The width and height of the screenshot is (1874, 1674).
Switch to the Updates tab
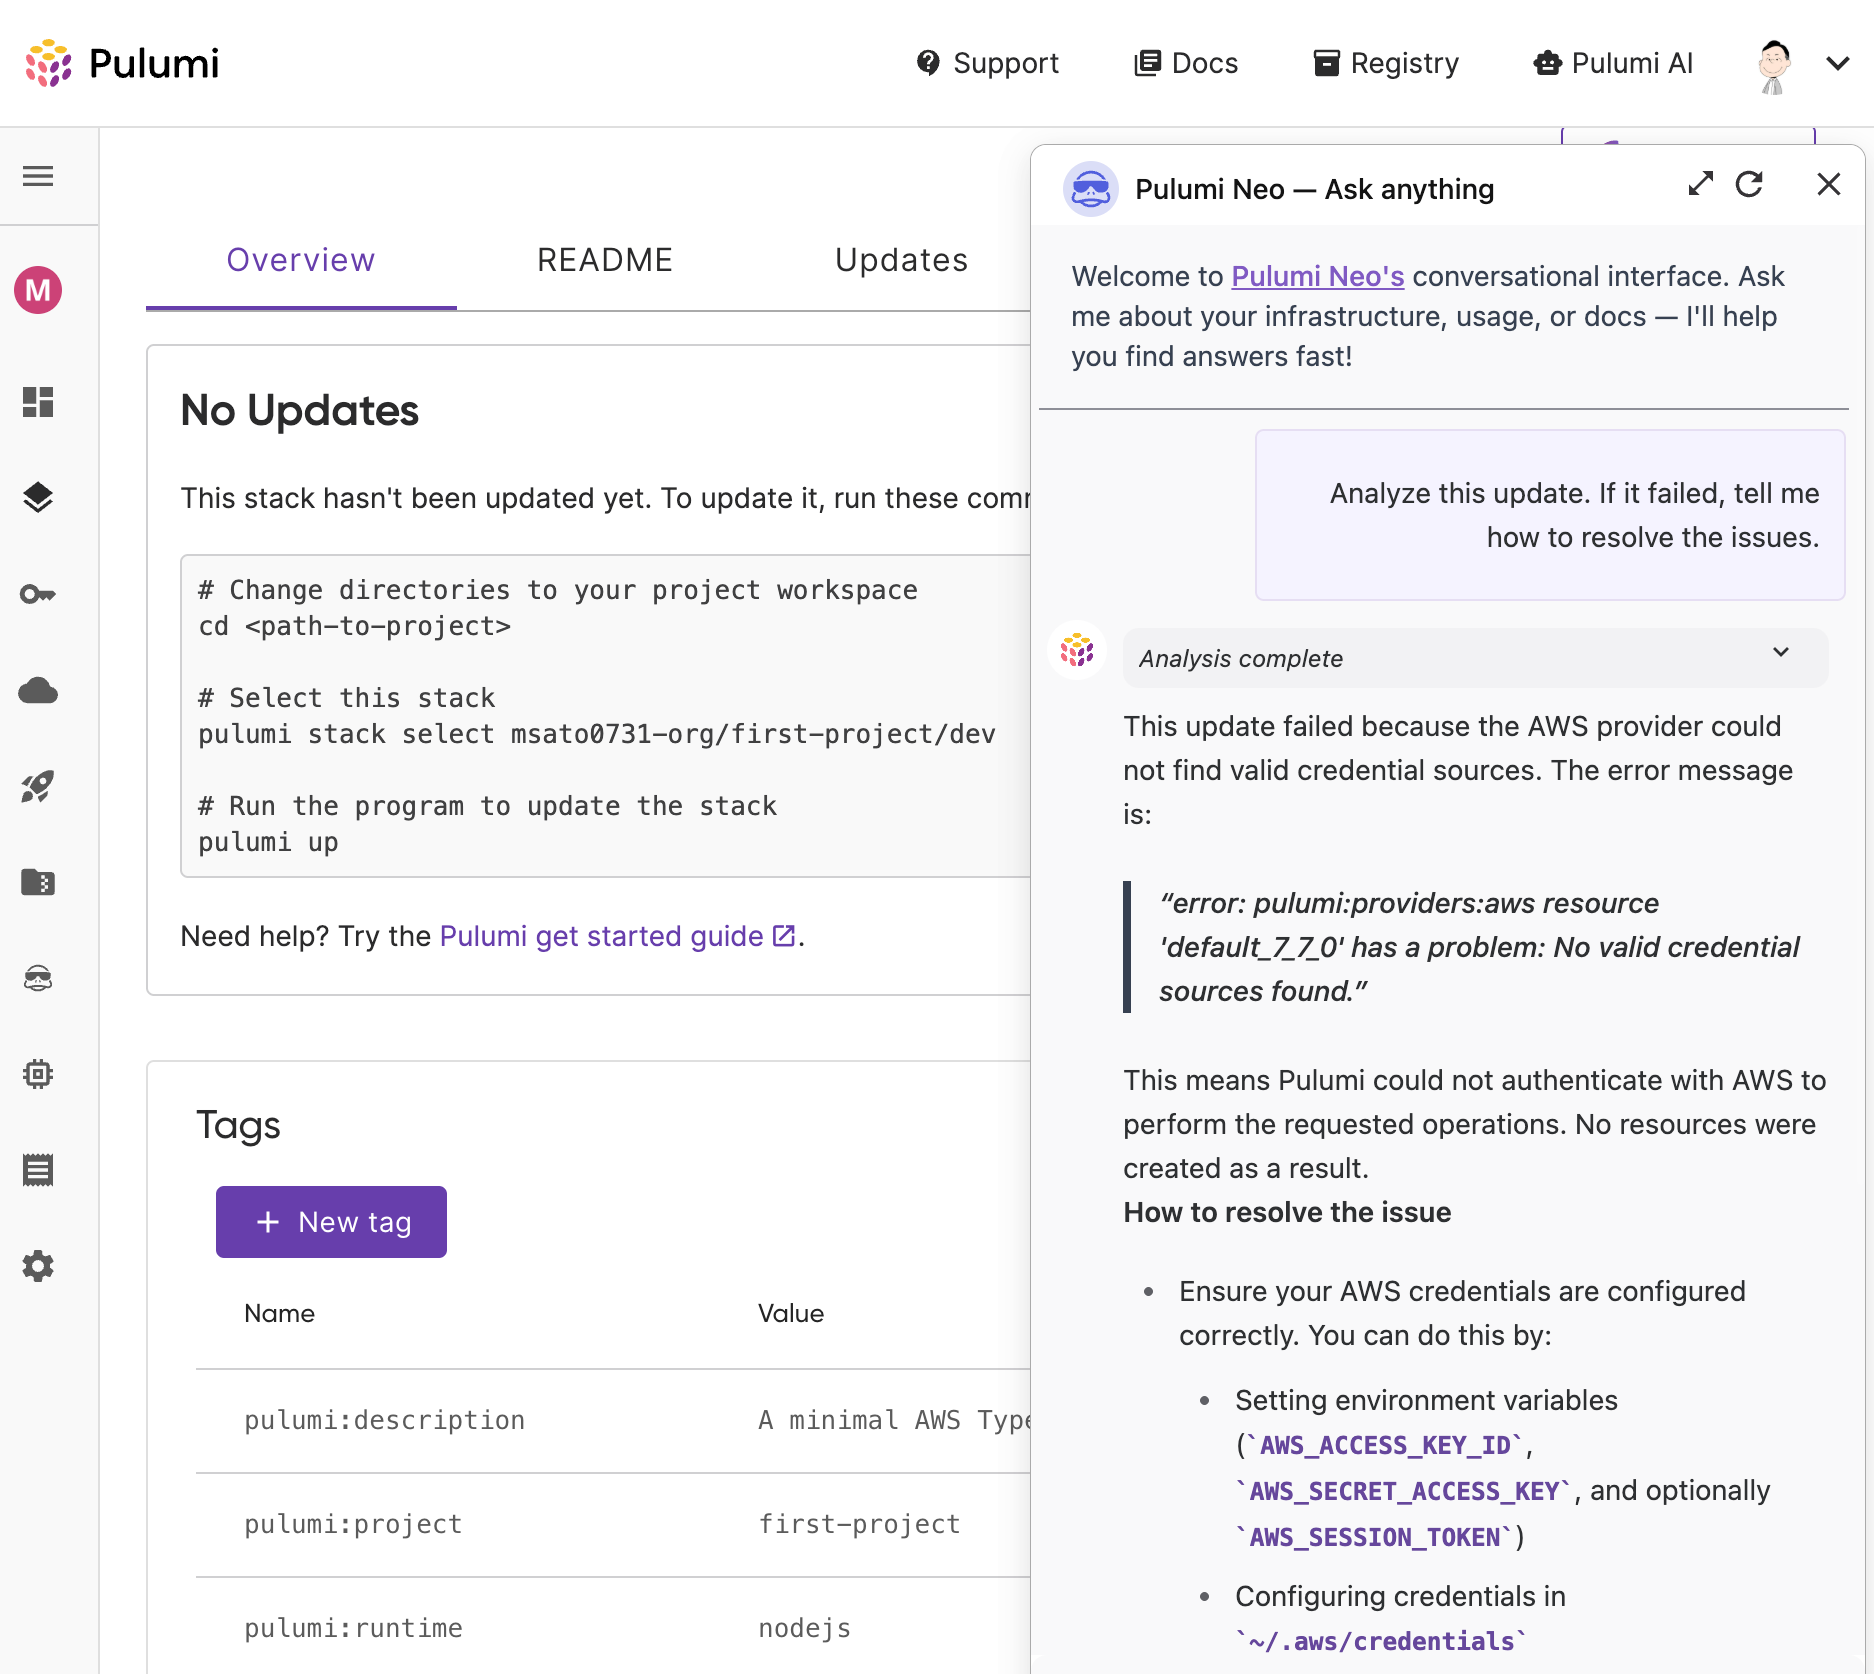(902, 260)
